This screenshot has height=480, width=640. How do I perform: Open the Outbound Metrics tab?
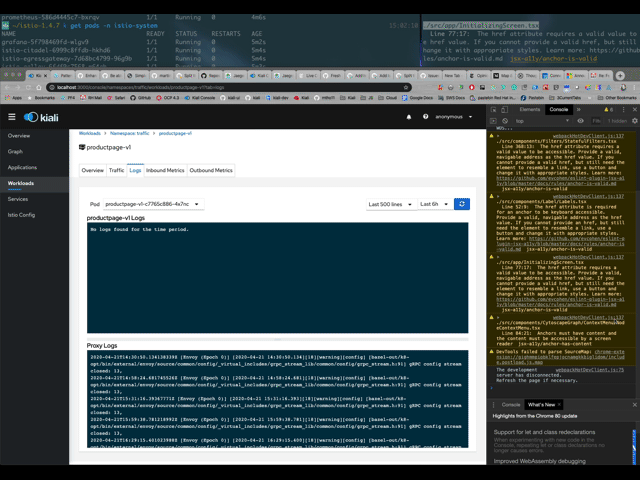click(x=211, y=170)
